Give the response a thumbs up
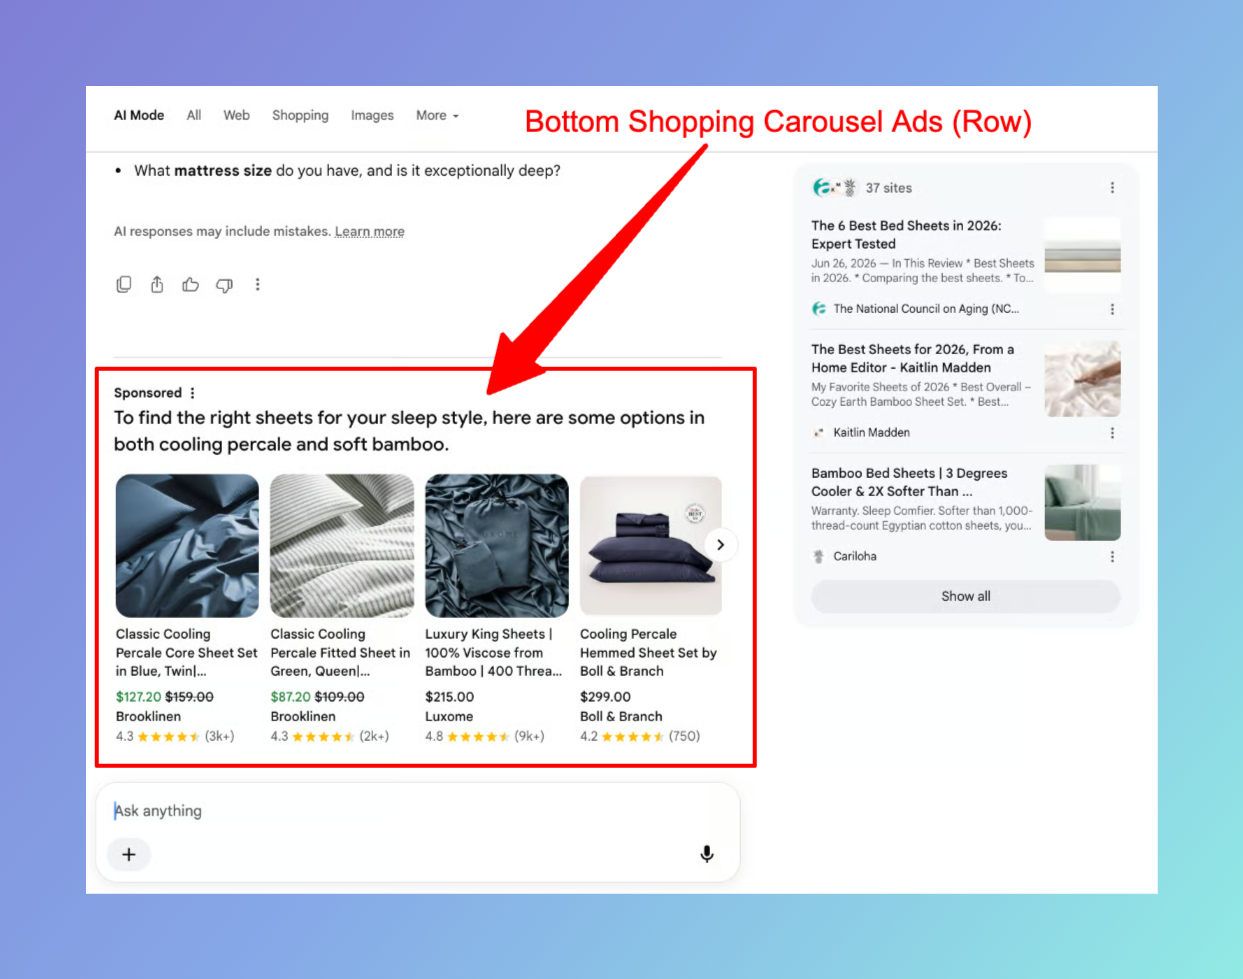The height and width of the screenshot is (979, 1243). point(190,285)
